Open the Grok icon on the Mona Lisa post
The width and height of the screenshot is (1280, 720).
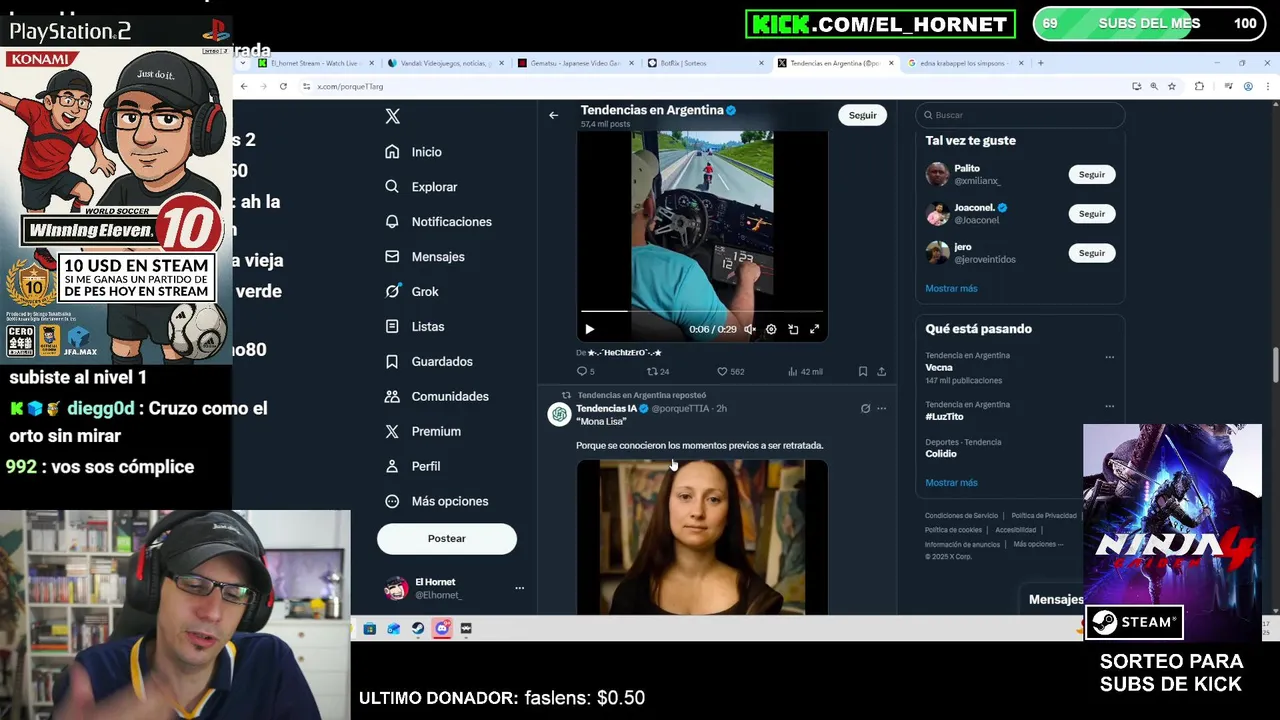pos(865,409)
